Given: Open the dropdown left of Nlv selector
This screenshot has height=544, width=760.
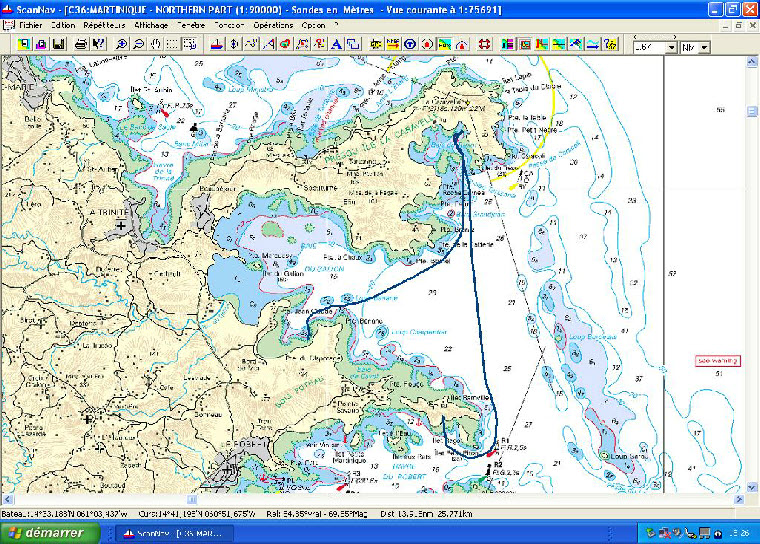Looking at the screenshot, I should point(671,47).
